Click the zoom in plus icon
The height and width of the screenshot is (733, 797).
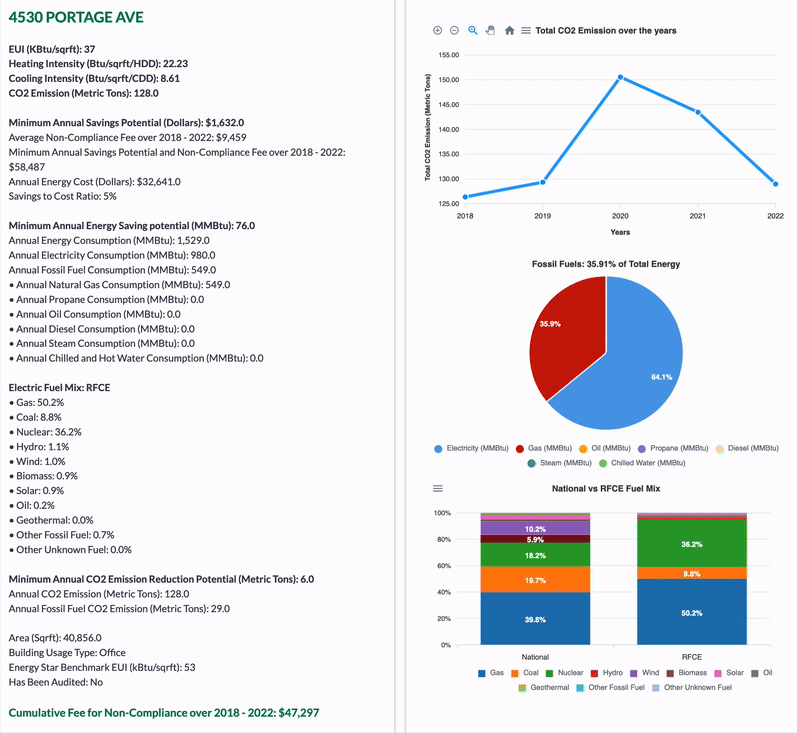tap(437, 31)
